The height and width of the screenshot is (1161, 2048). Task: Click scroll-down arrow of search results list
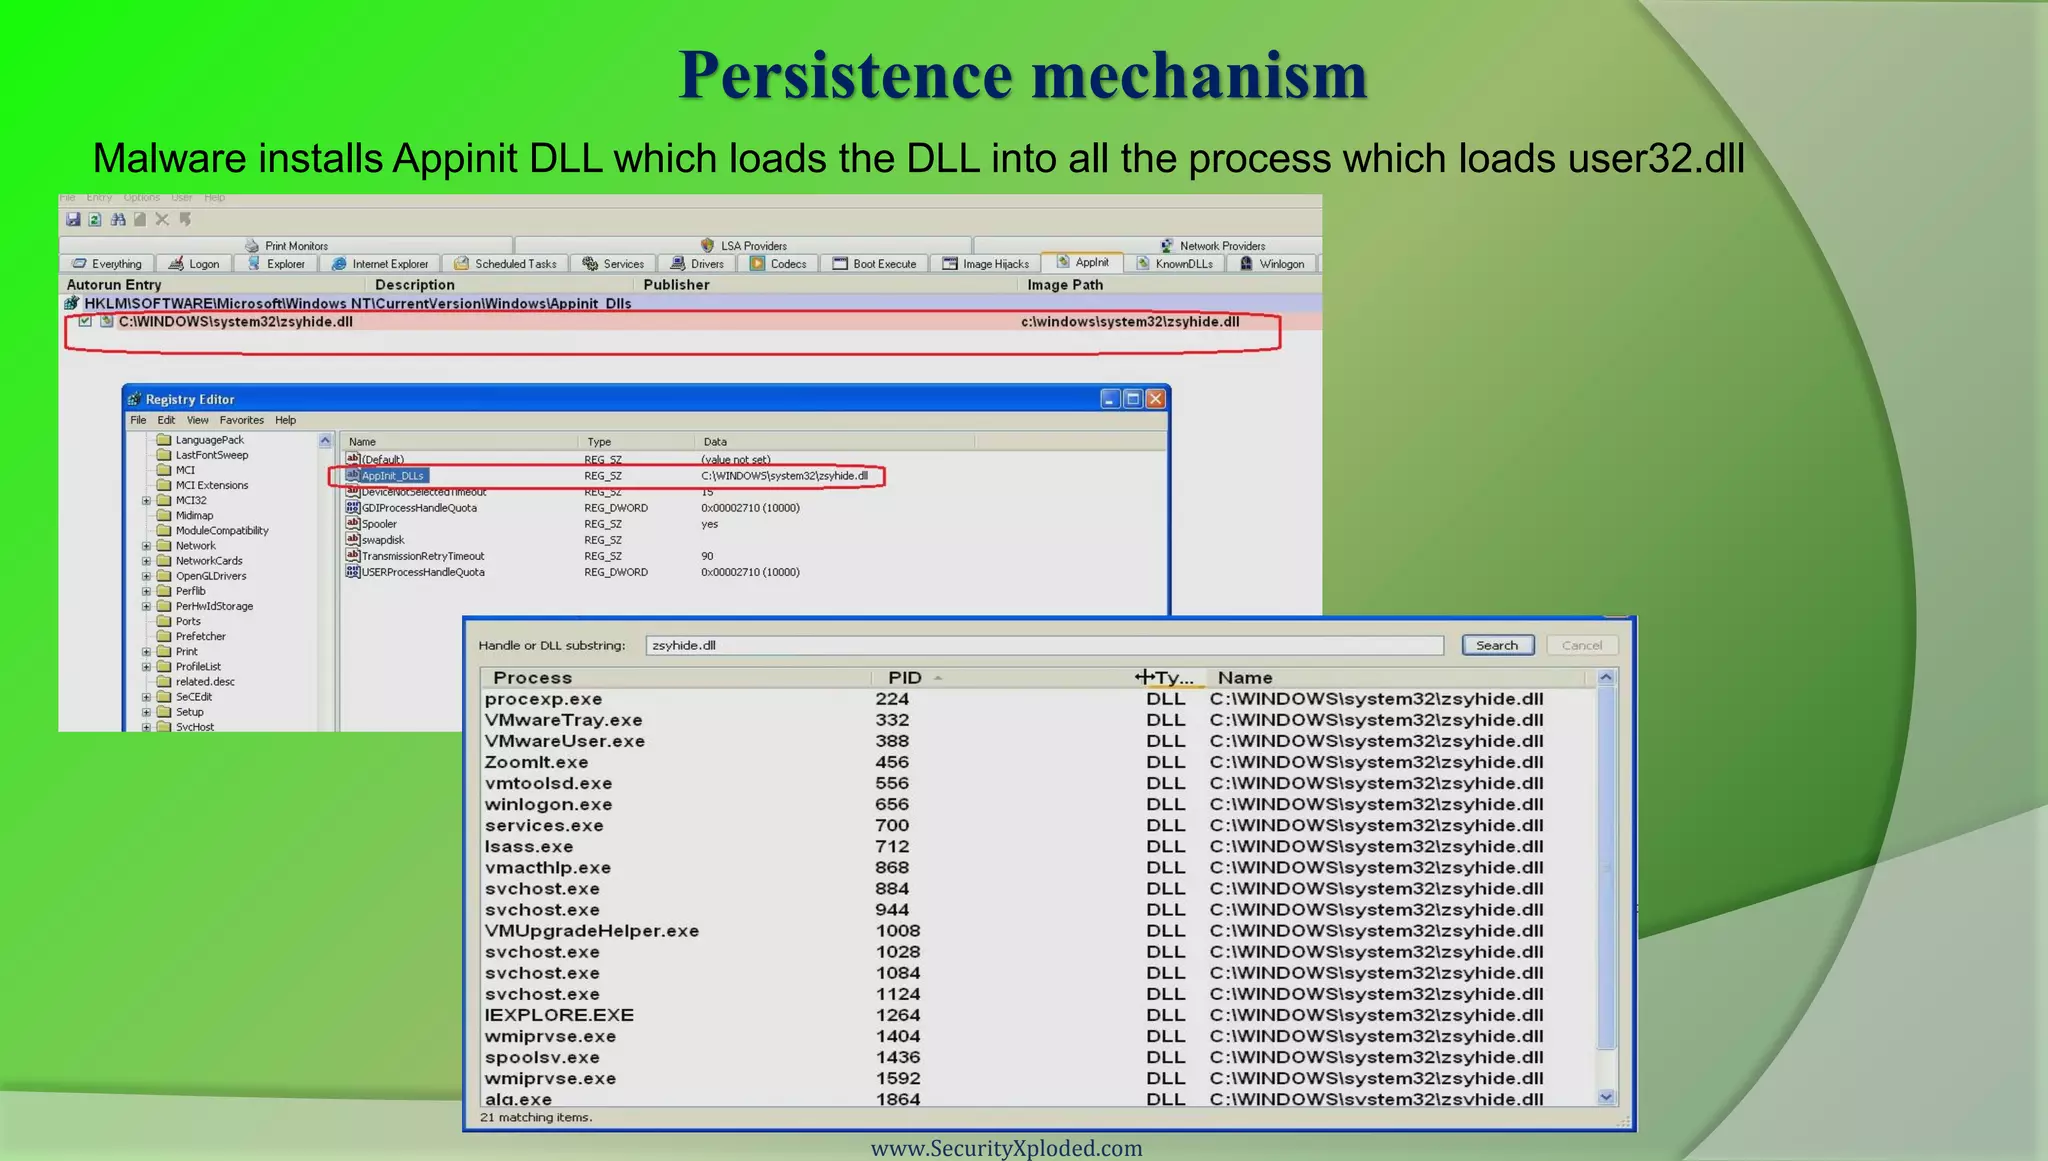click(1606, 1096)
